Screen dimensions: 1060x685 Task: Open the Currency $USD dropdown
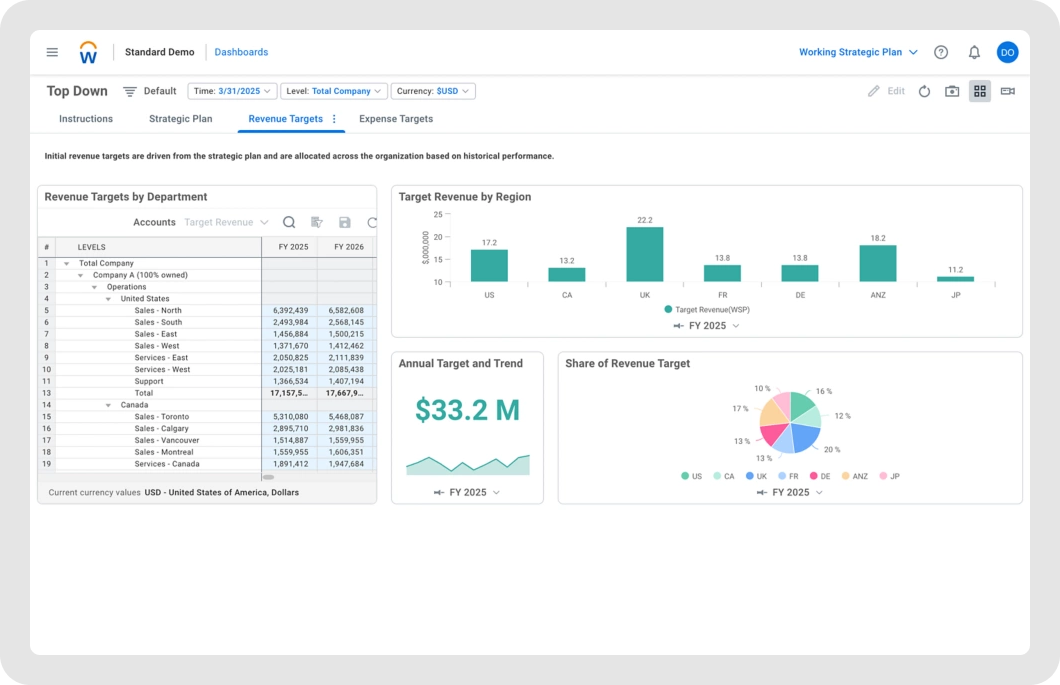pyautogui.click(x=432, y=90)
